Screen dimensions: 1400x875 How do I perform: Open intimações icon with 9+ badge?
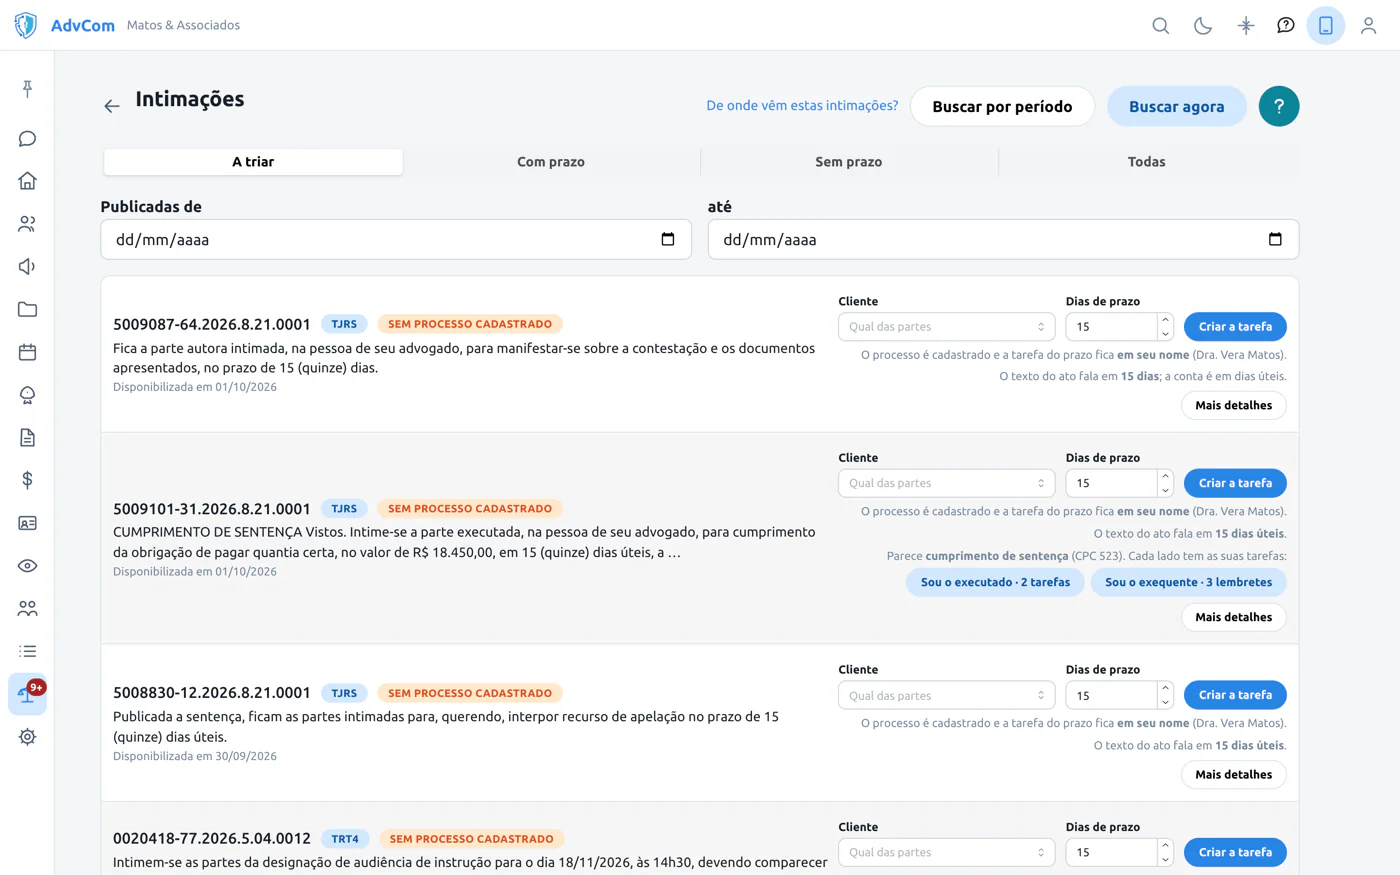coord(27,694)
